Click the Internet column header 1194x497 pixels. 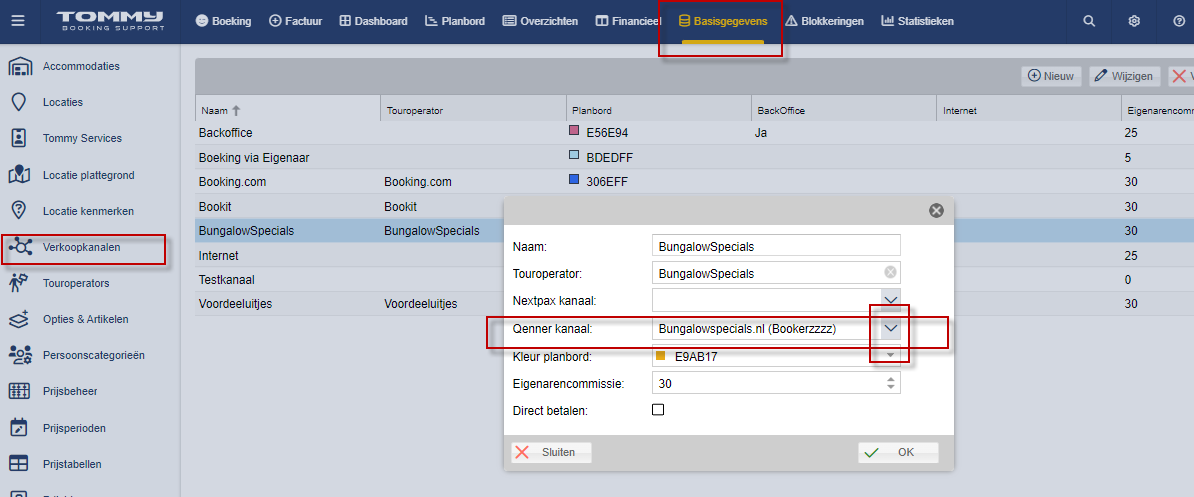point(1029,110)
